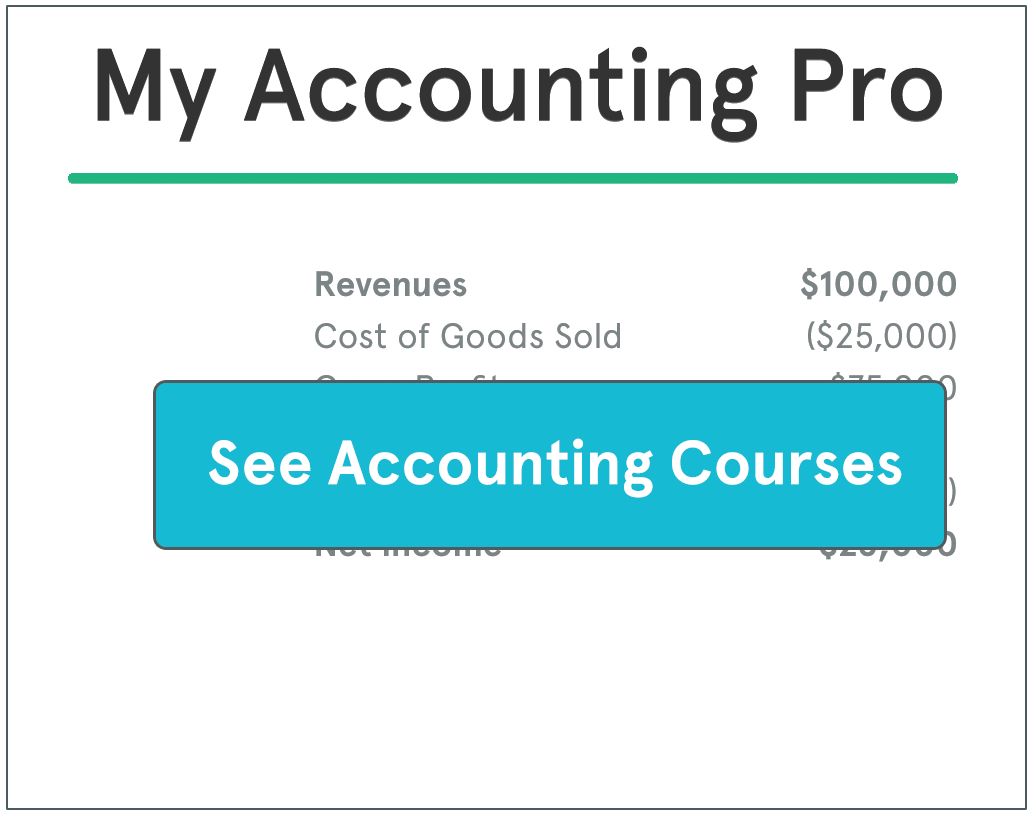Viewport: 1035px width, 817px height.
Task: Click the green divider line under the title
Action: [512, 179]
